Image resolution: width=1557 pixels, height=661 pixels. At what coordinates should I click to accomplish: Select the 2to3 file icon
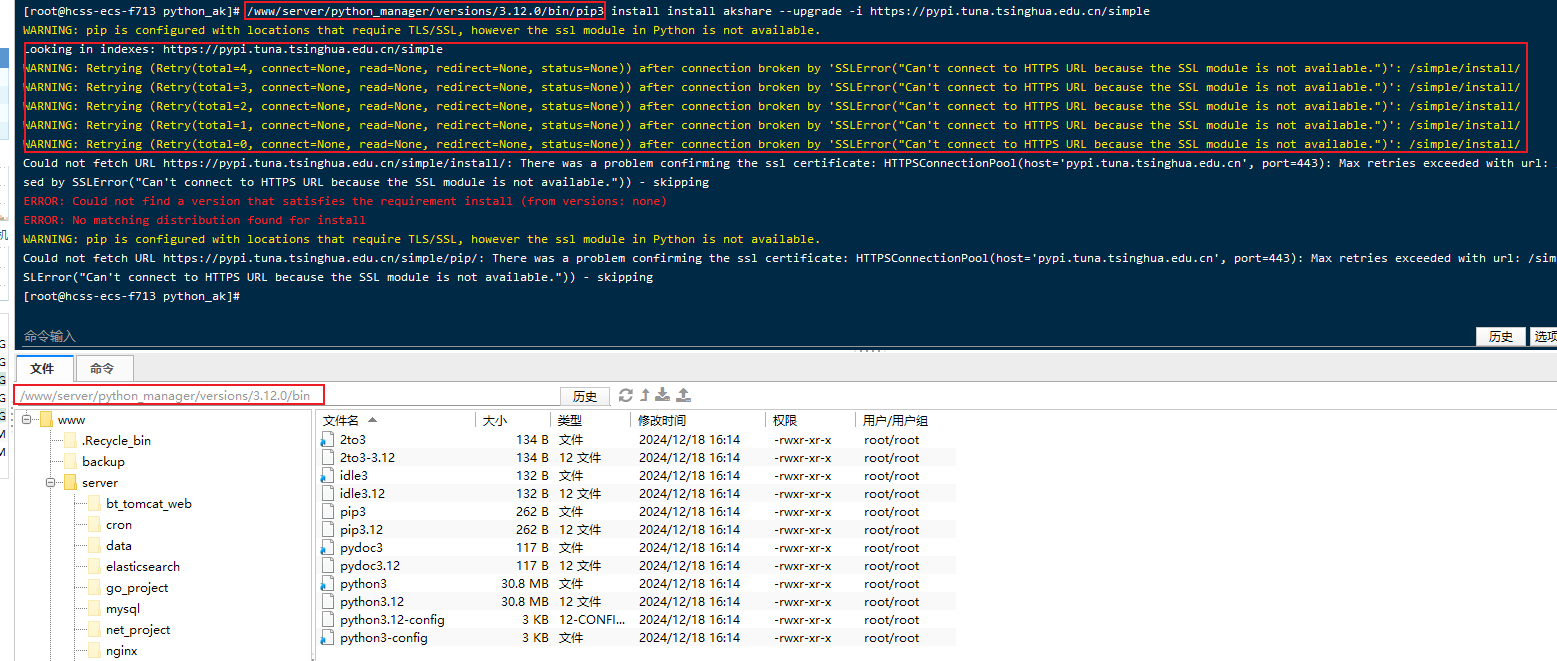click(327, 440)
